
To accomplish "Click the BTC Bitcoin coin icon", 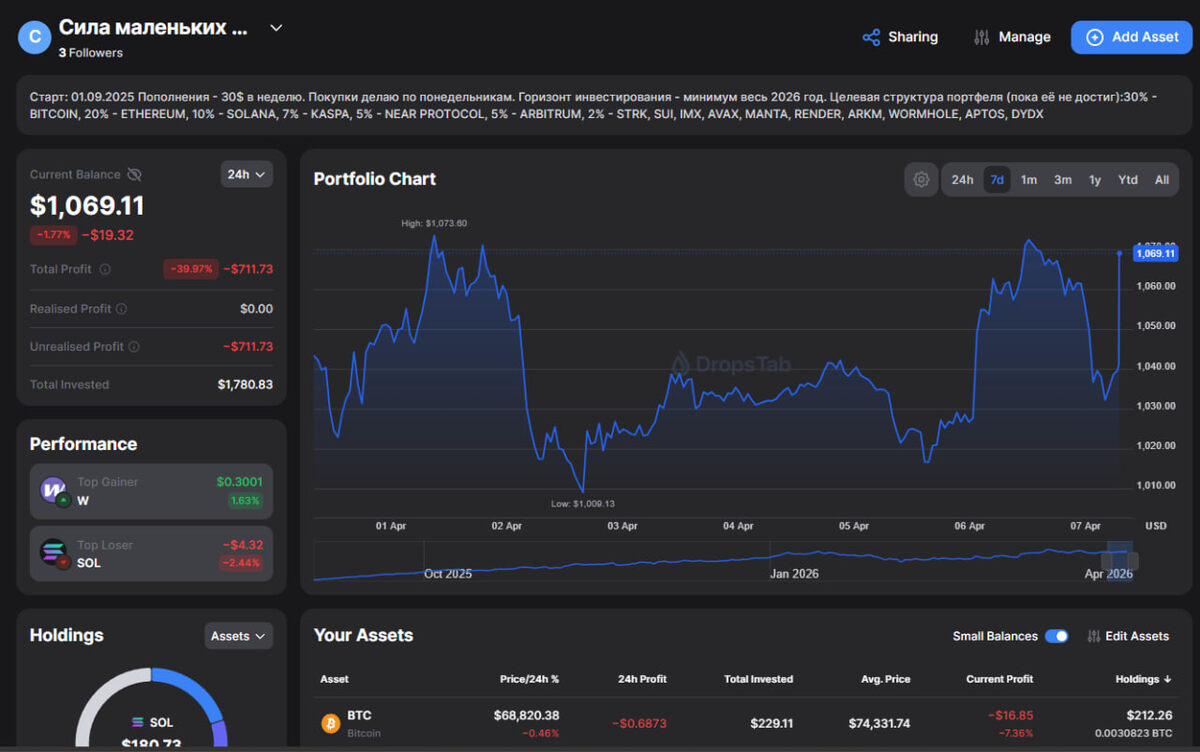I will (x=330, y=722).
